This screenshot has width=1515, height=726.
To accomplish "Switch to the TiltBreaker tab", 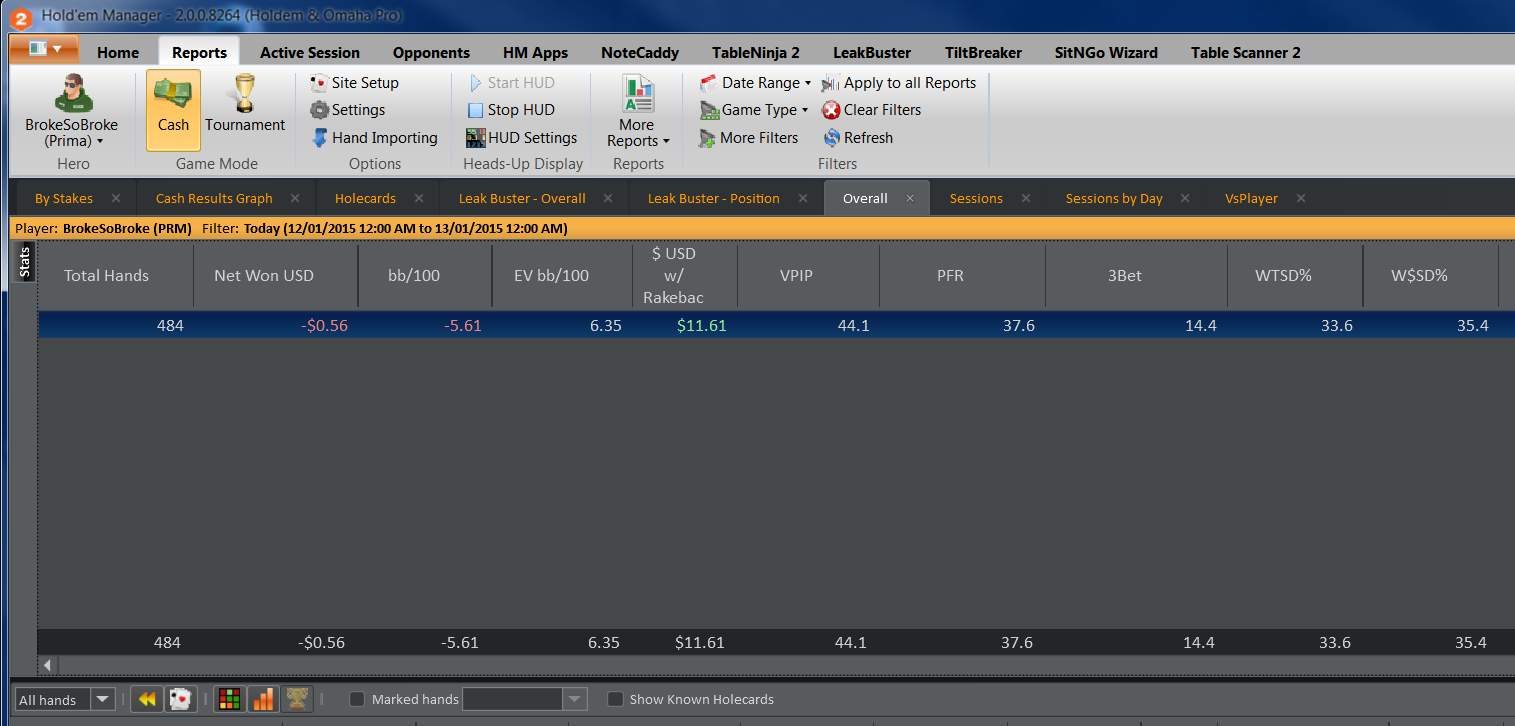I will [983, 52].
